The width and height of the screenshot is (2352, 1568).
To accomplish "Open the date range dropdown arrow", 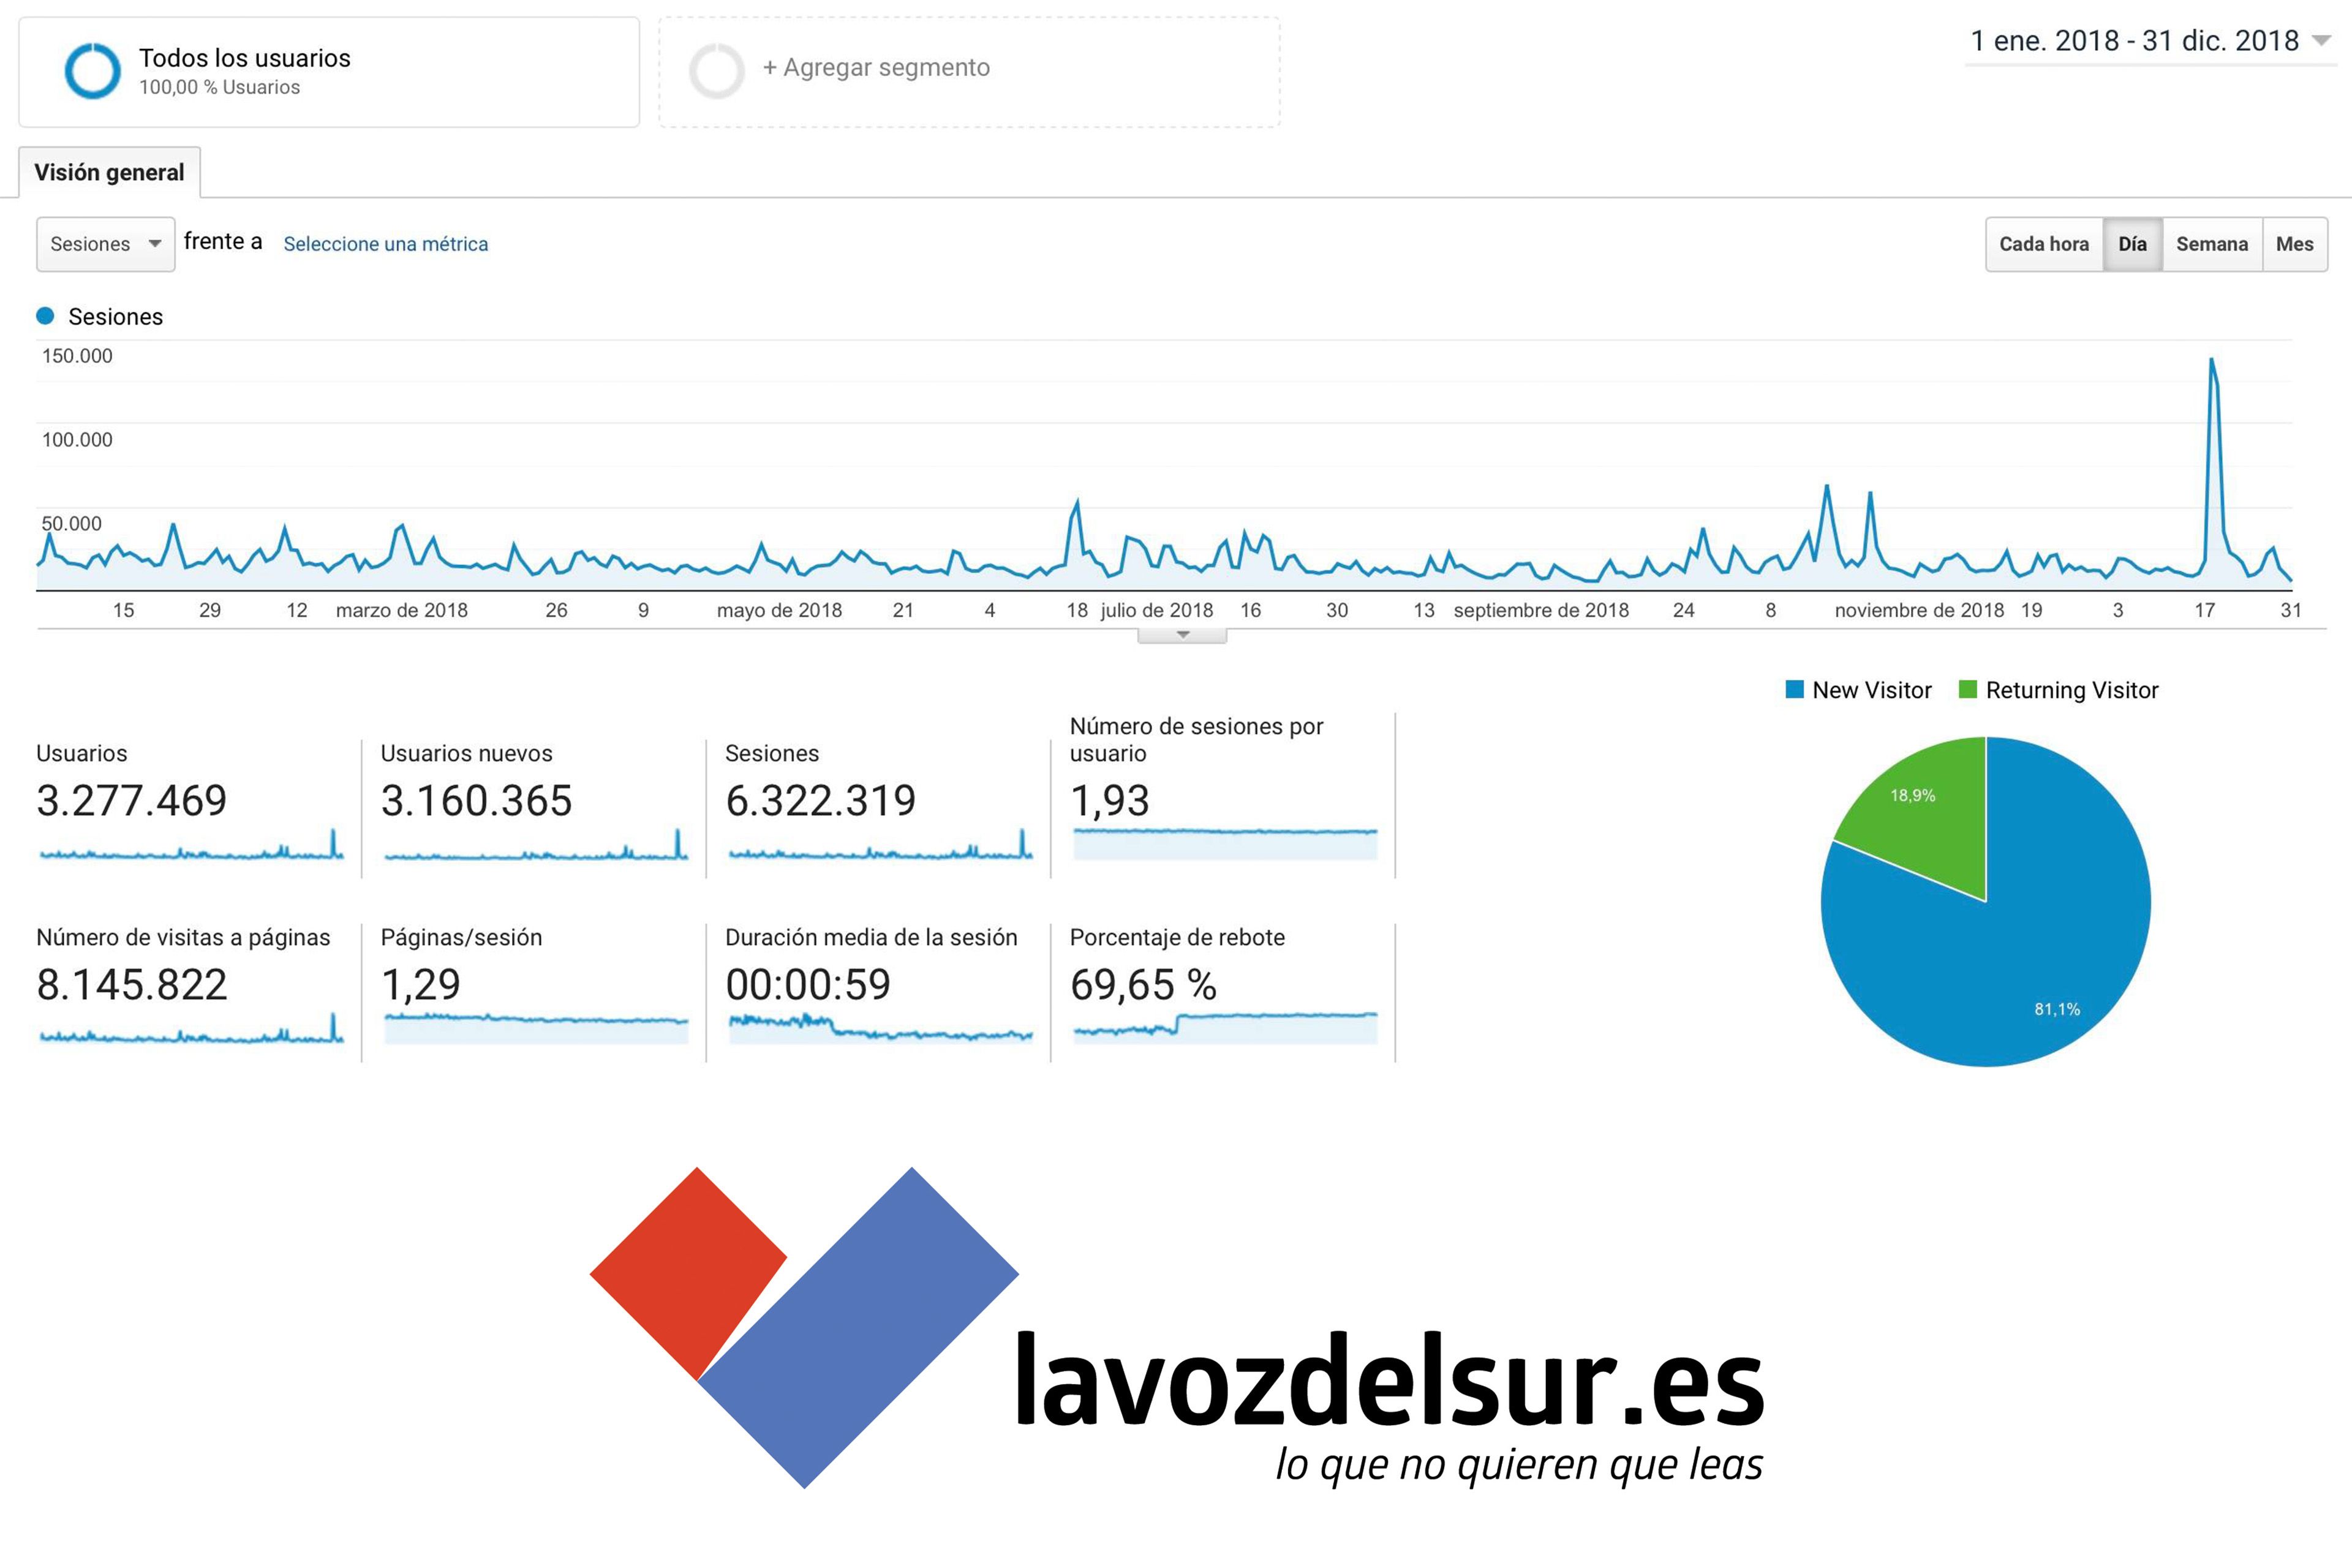I will [2321, 41].
